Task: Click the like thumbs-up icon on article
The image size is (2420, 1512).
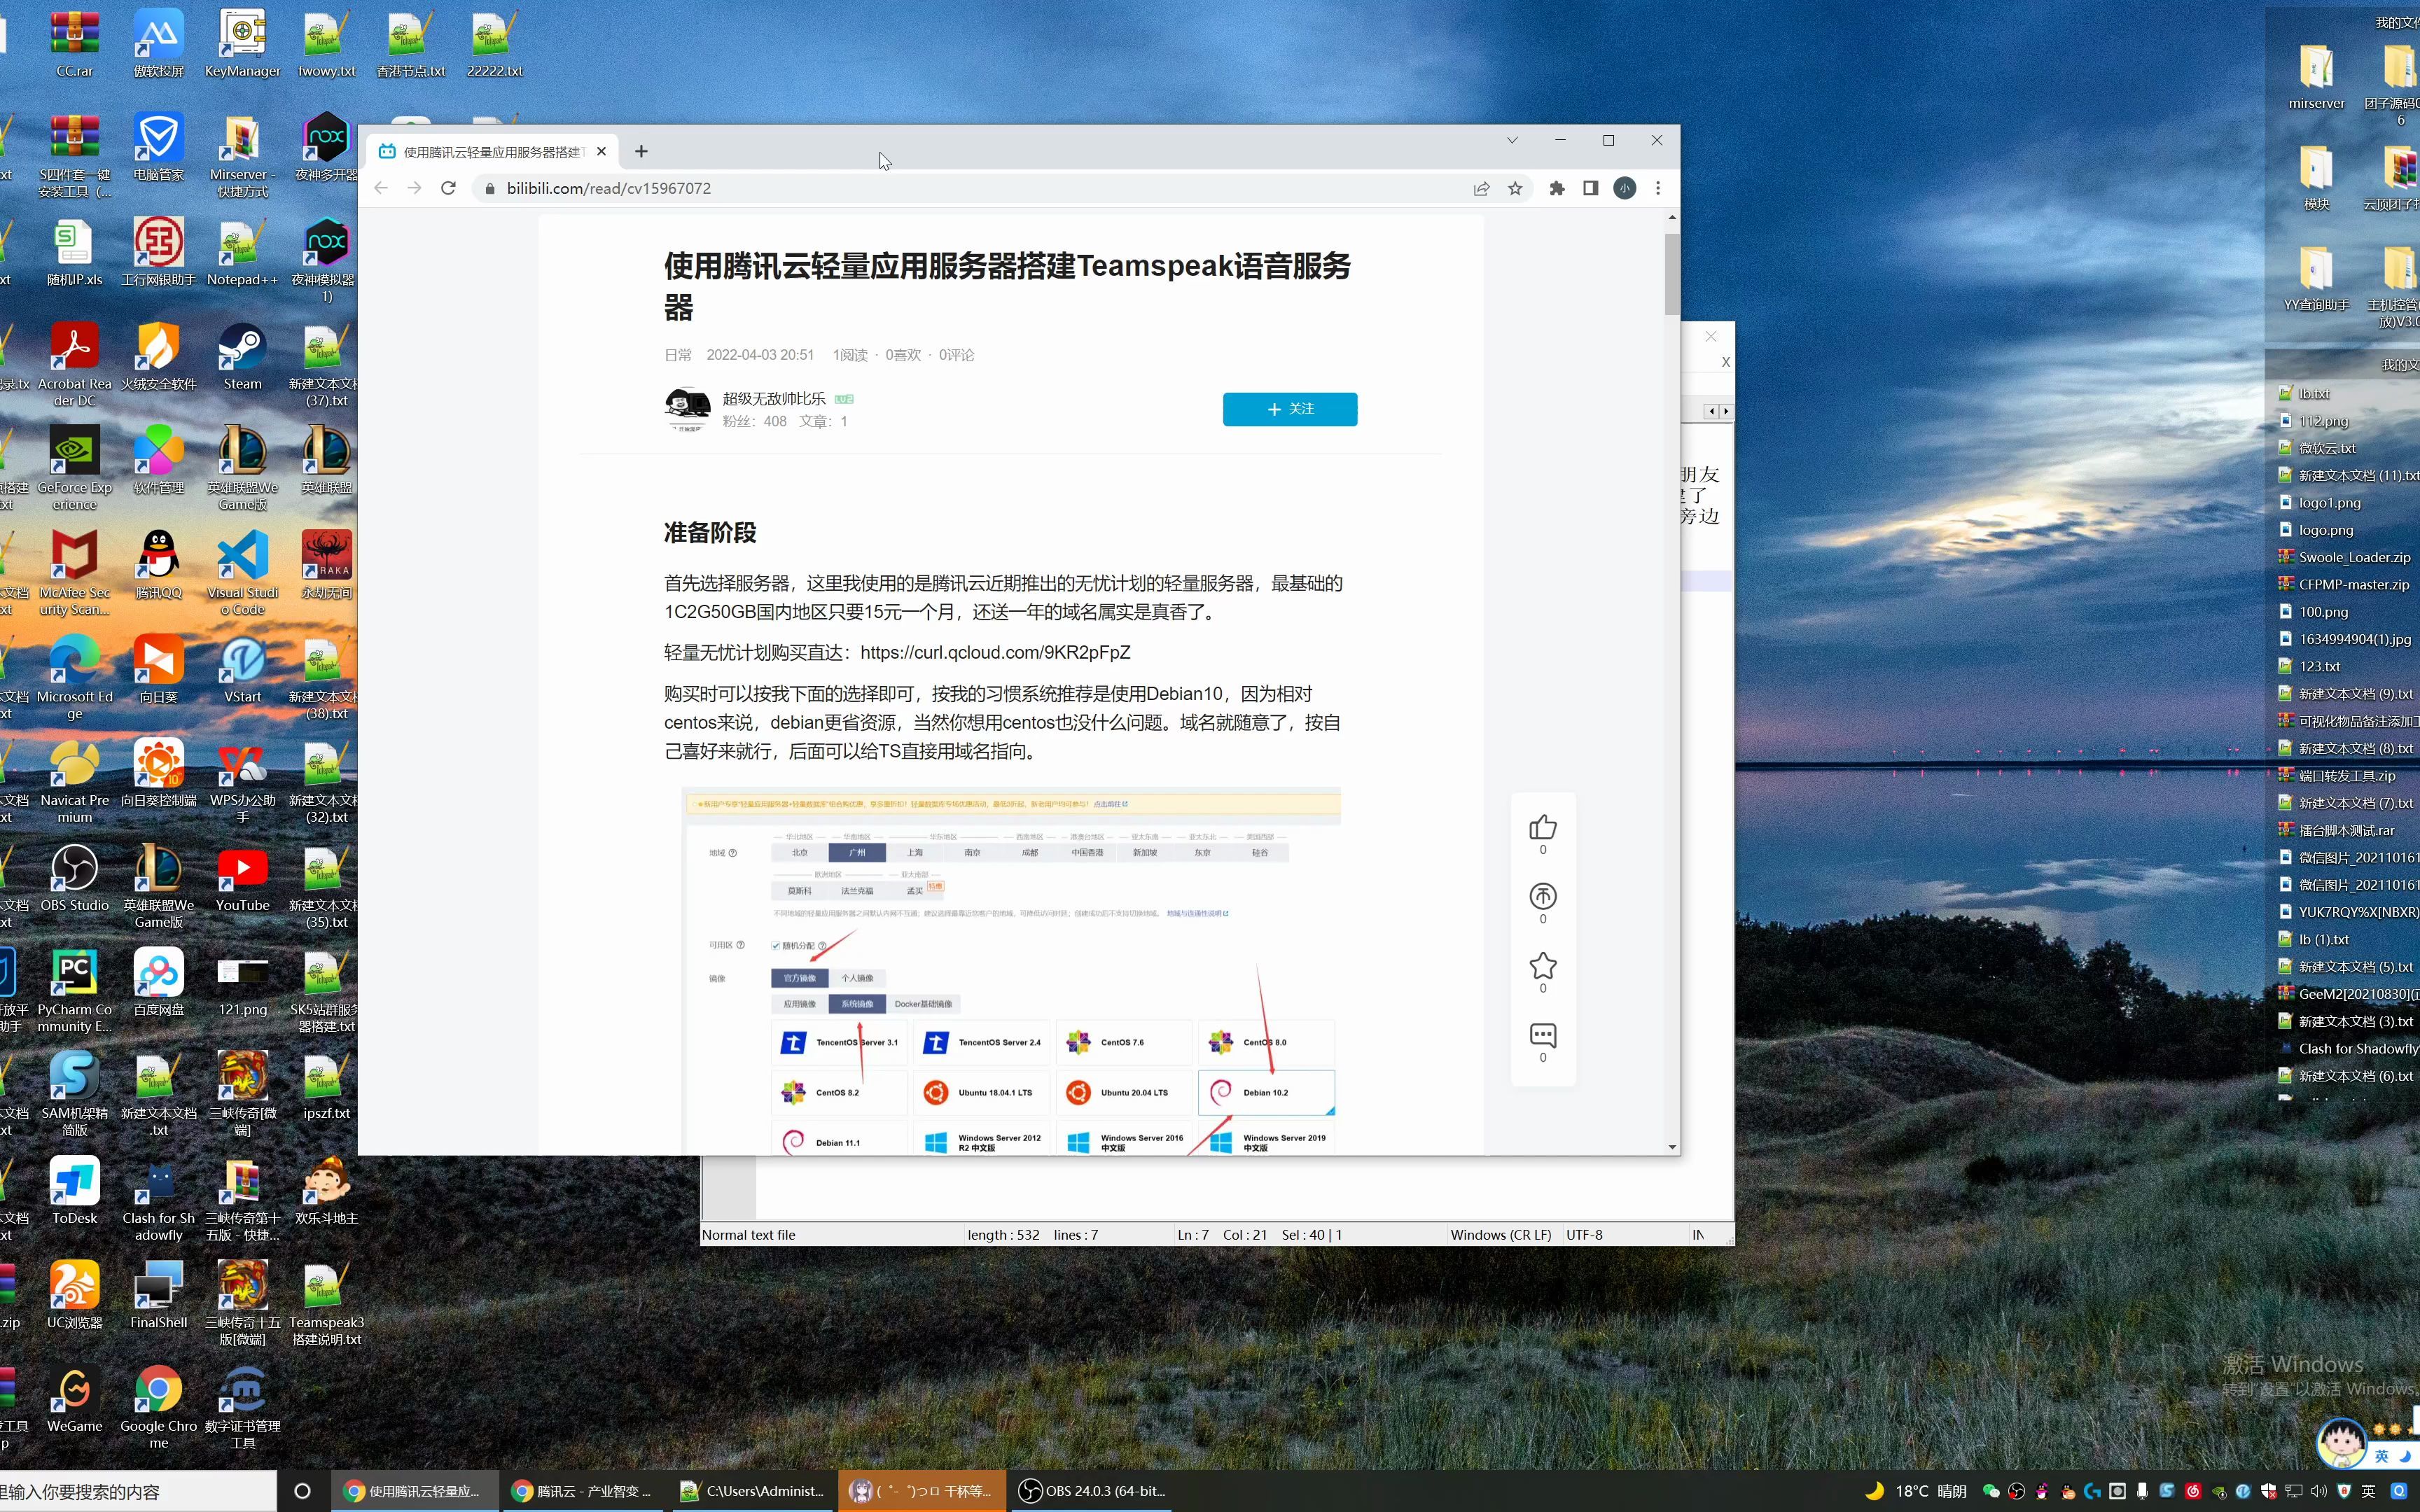Action: click(x=1542, y=827)
